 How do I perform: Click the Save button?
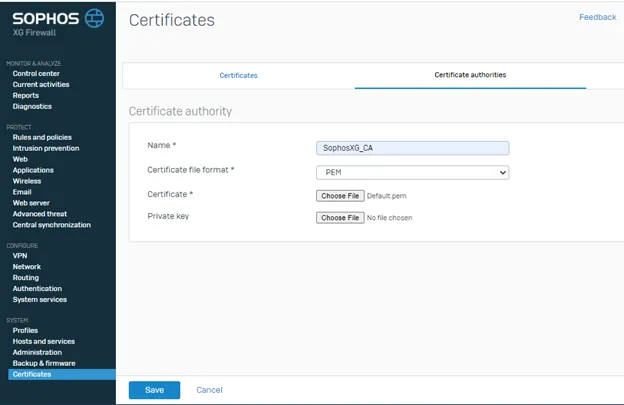(154, 390)
